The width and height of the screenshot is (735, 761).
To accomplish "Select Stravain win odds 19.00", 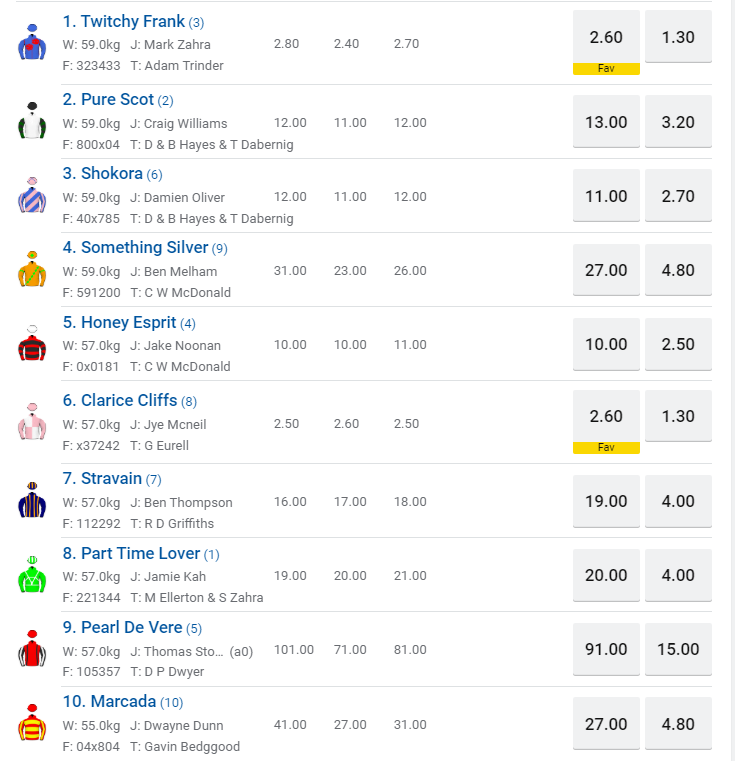I will [606, 501].
